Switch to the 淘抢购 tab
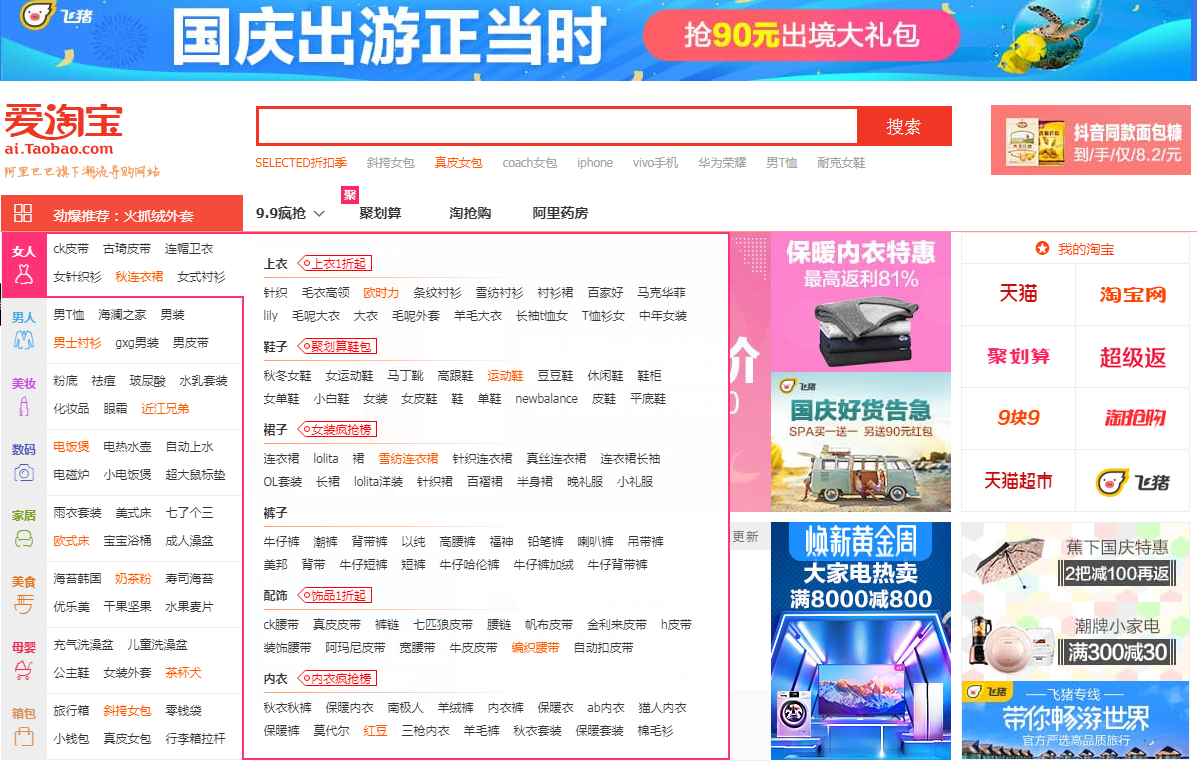1197x772 pixels. coord(470,213)
